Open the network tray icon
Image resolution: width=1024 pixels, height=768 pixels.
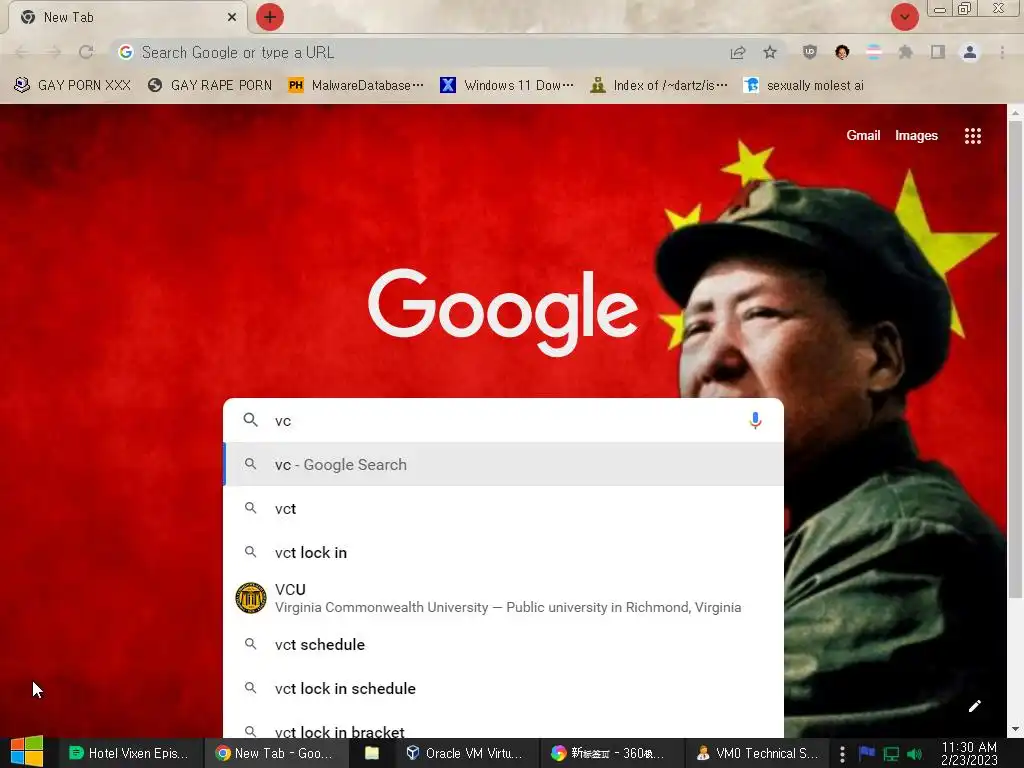[x=891, y=754]
